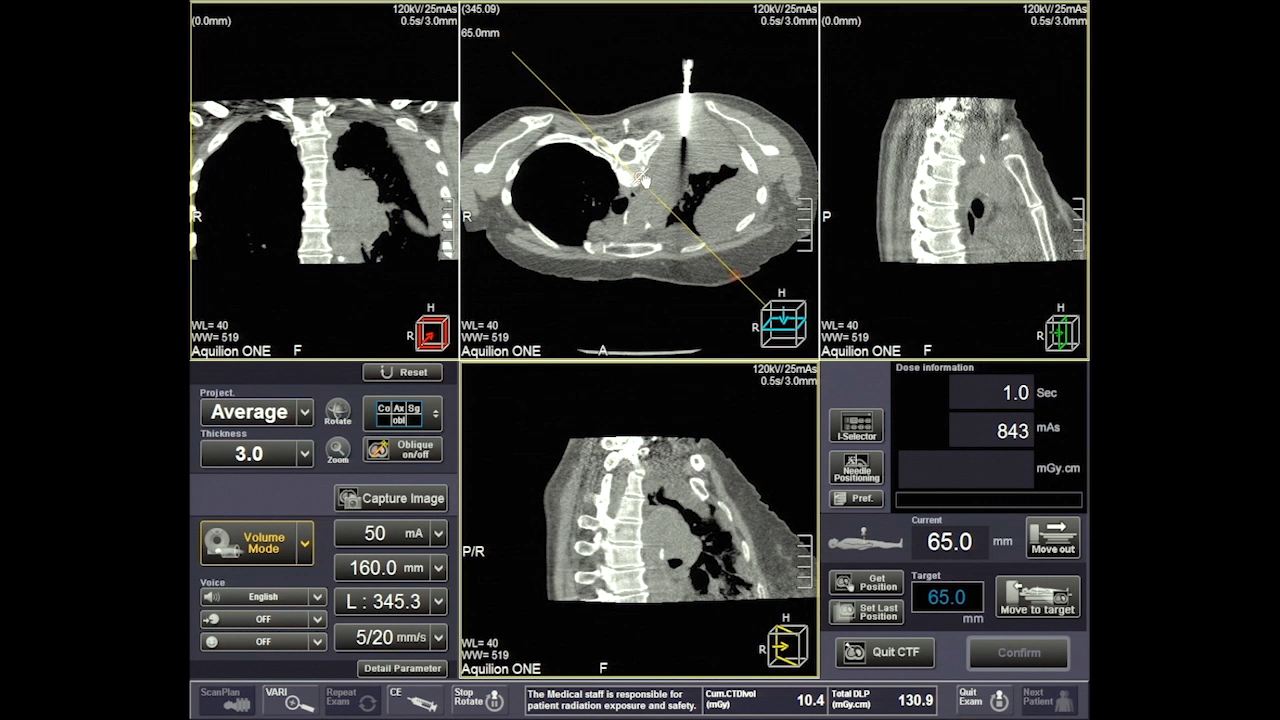
Task: Open the second Voice OFF dropdown
Action: pyautogui.click(x=317, y=619)
